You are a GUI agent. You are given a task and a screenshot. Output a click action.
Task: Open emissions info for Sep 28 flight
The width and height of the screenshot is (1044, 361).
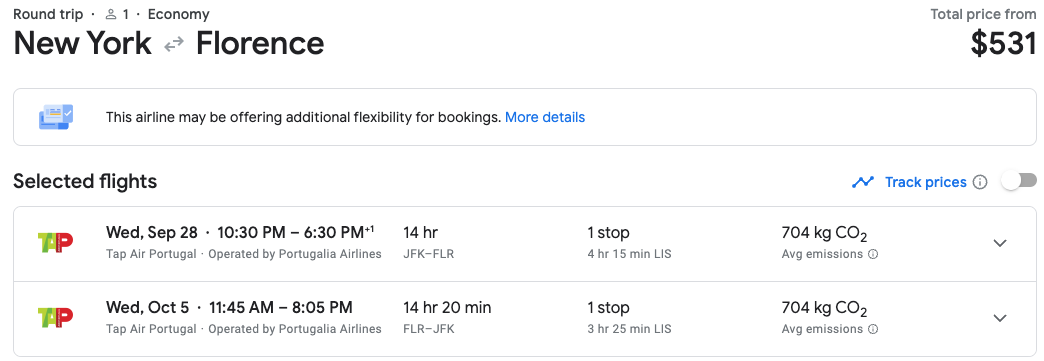(873, 254)
